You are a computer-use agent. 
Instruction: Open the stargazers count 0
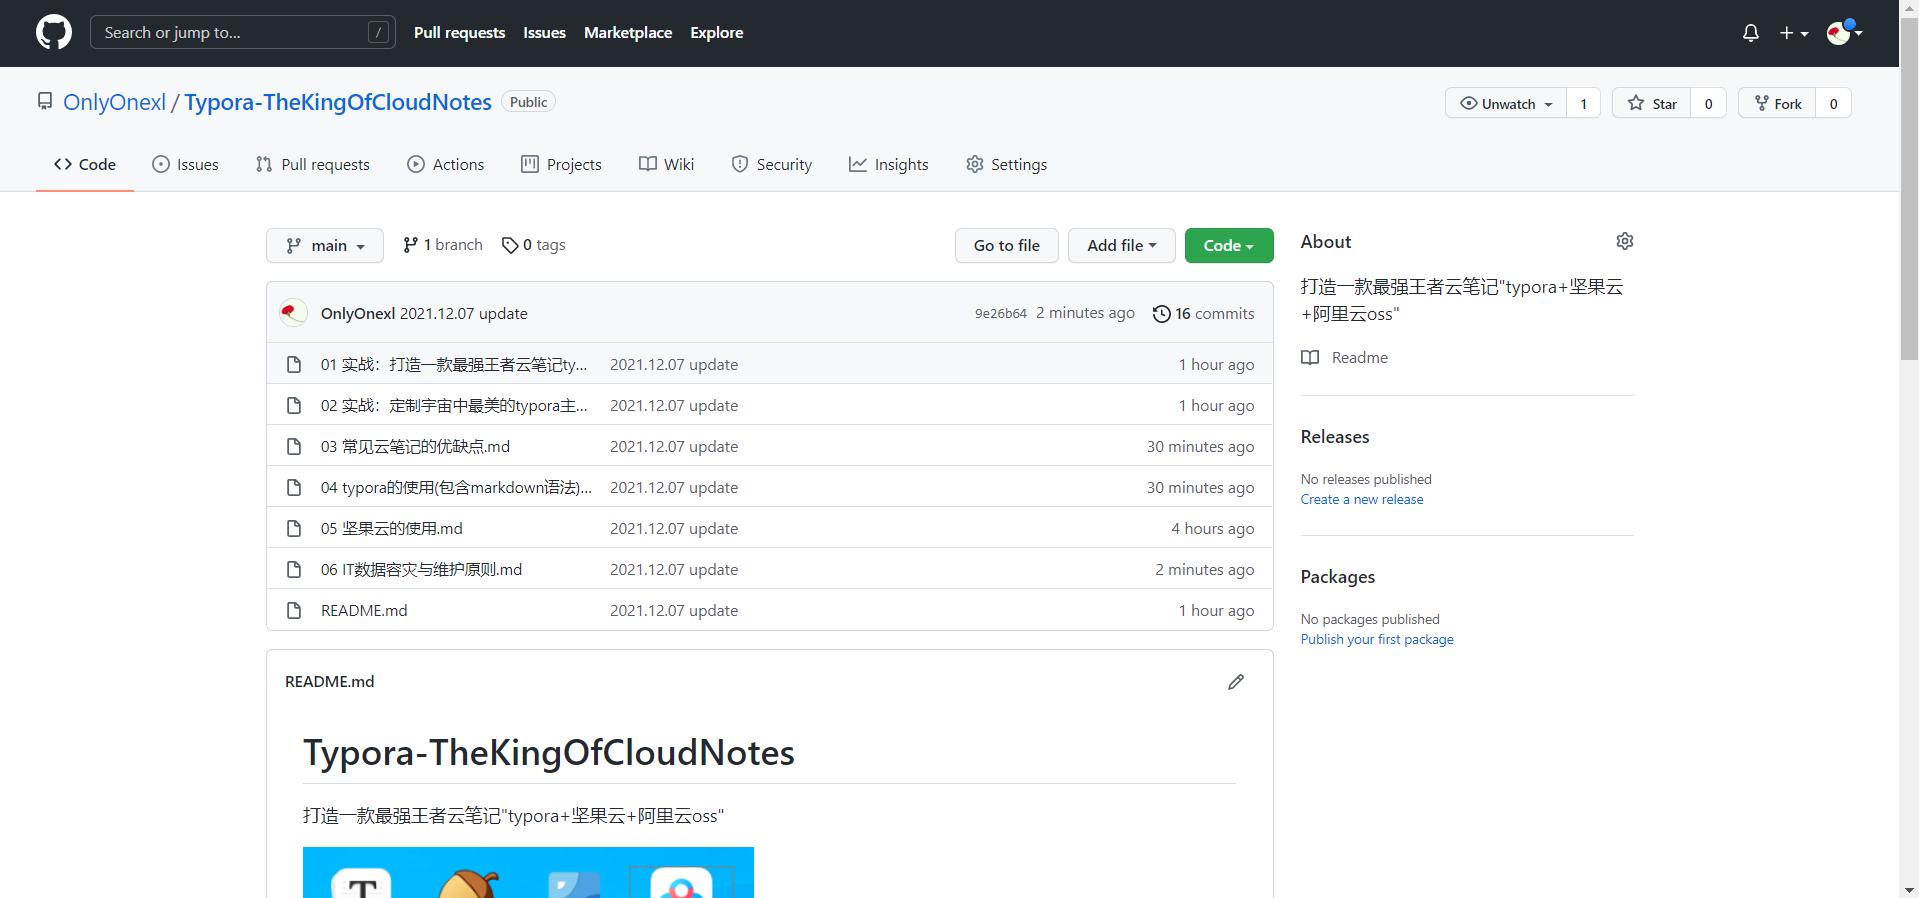click(x=1708, y=103)
